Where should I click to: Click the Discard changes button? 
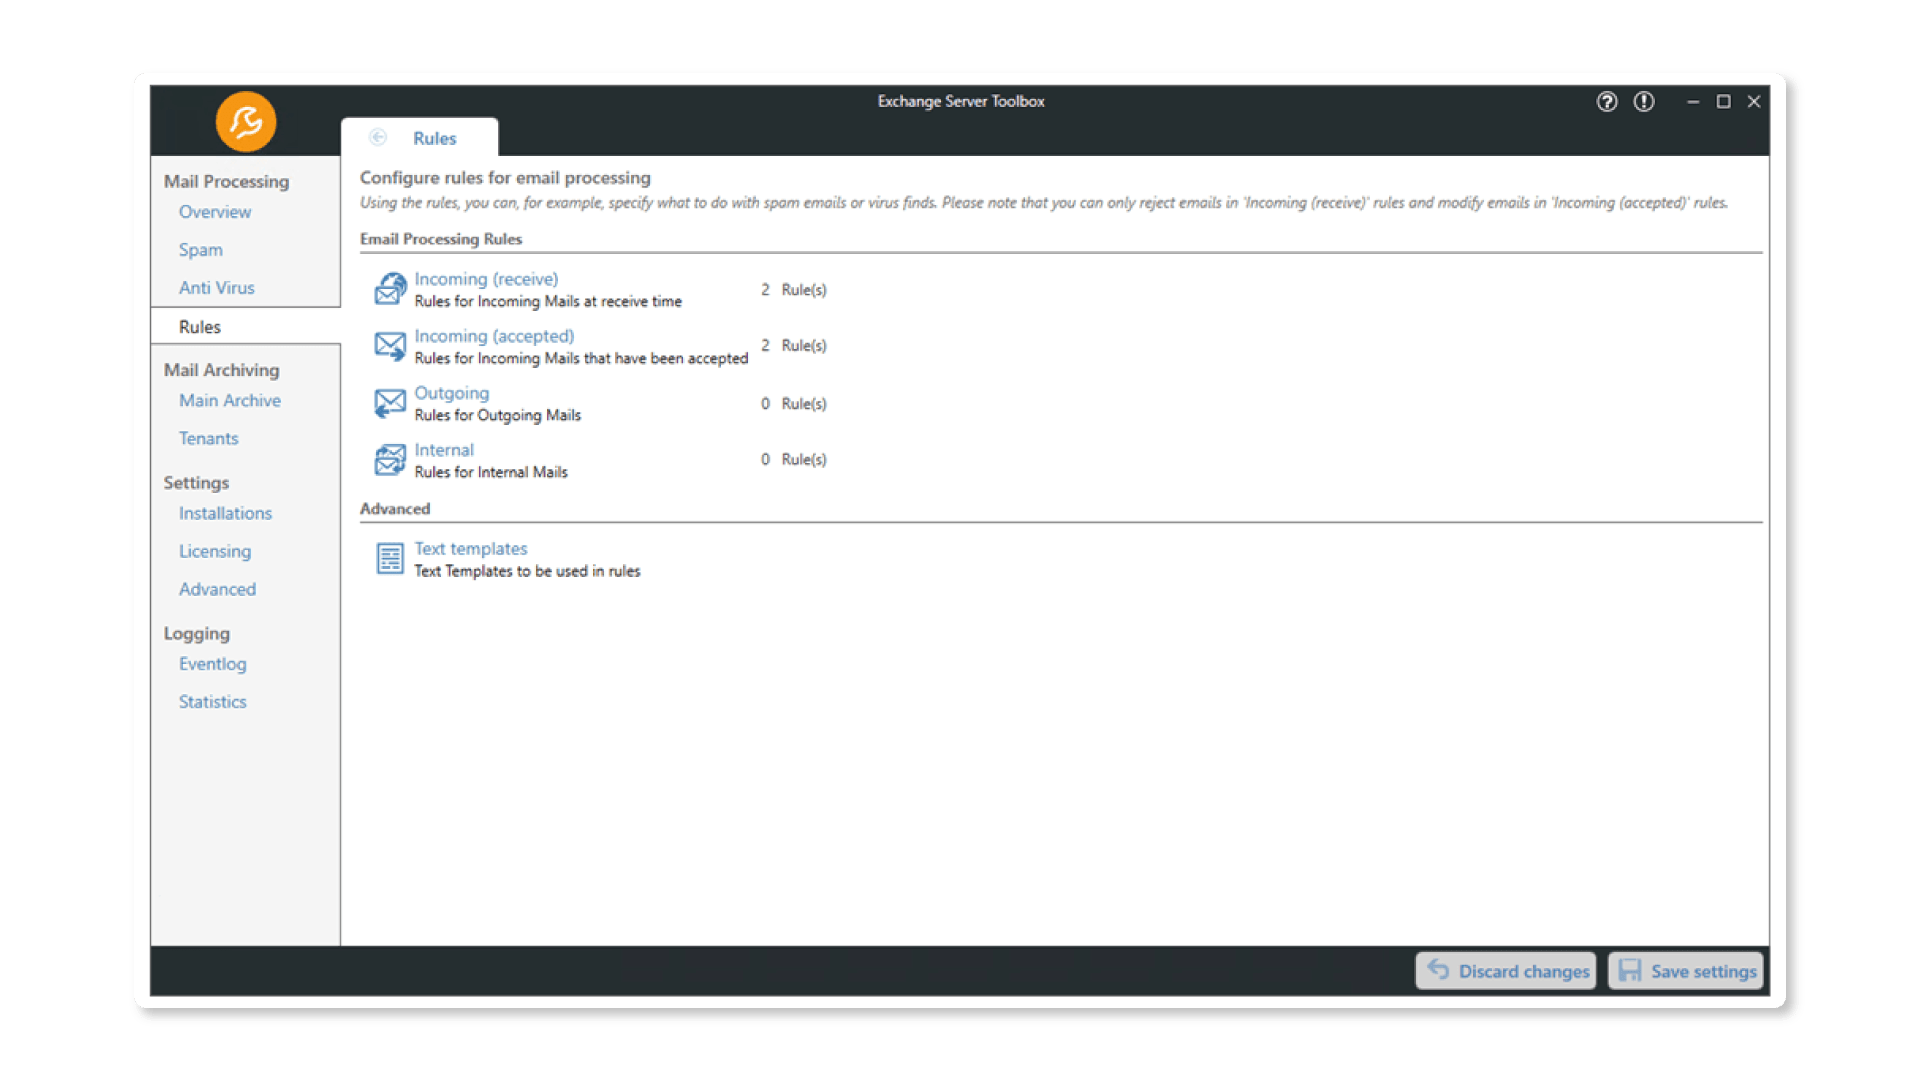pyautogui.click(x=1508, y=971)
